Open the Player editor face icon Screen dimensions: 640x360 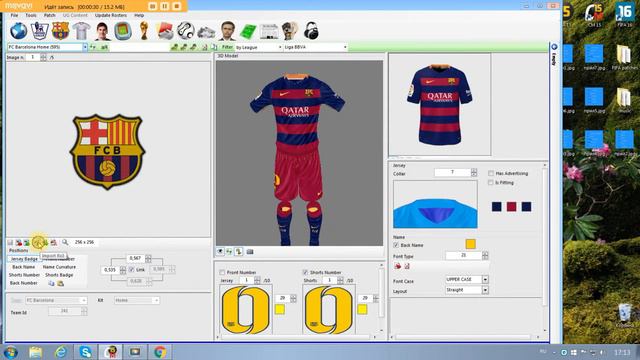coord(102,31)
